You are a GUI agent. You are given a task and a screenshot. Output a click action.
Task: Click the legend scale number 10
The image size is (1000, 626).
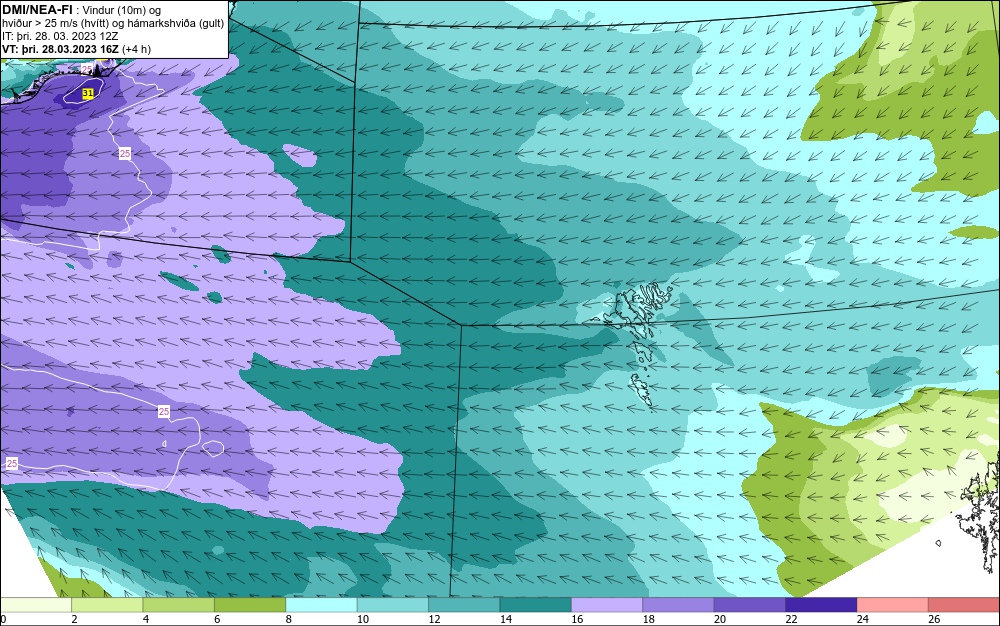[x=363, y=619]
